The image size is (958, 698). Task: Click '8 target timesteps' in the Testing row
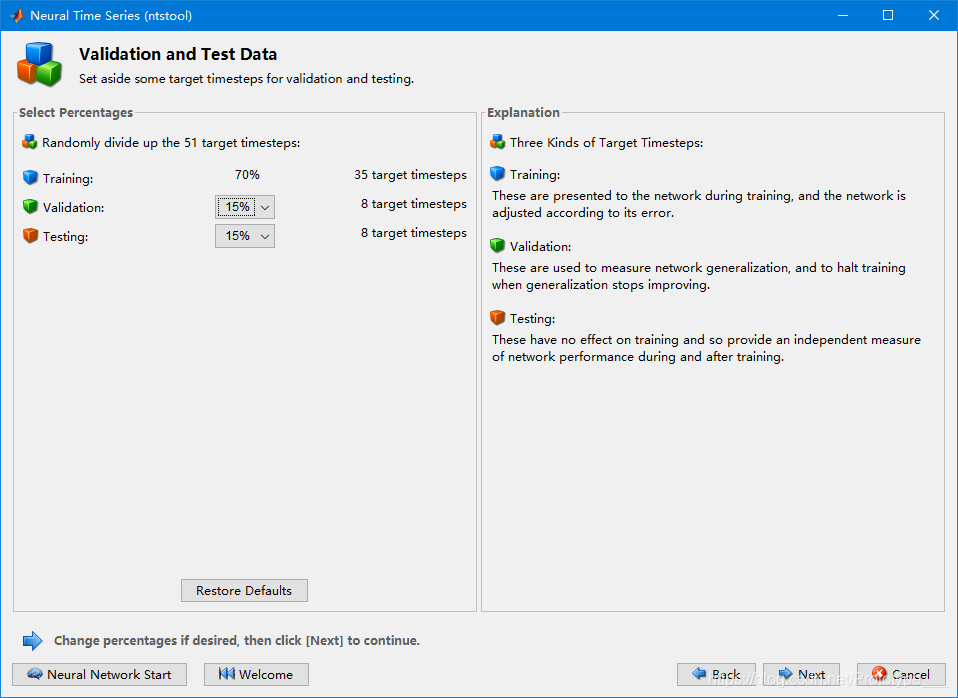coord(414,233)
